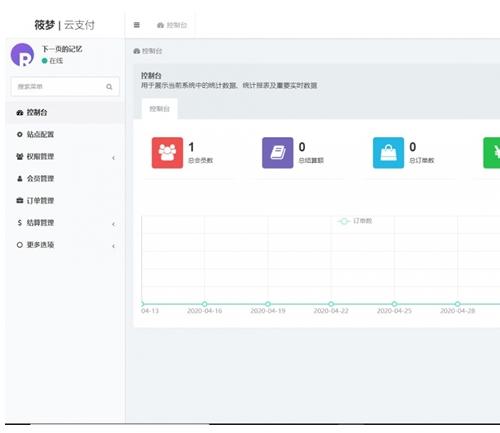Open 结算管理 in the sidebar

coord(65,223)
